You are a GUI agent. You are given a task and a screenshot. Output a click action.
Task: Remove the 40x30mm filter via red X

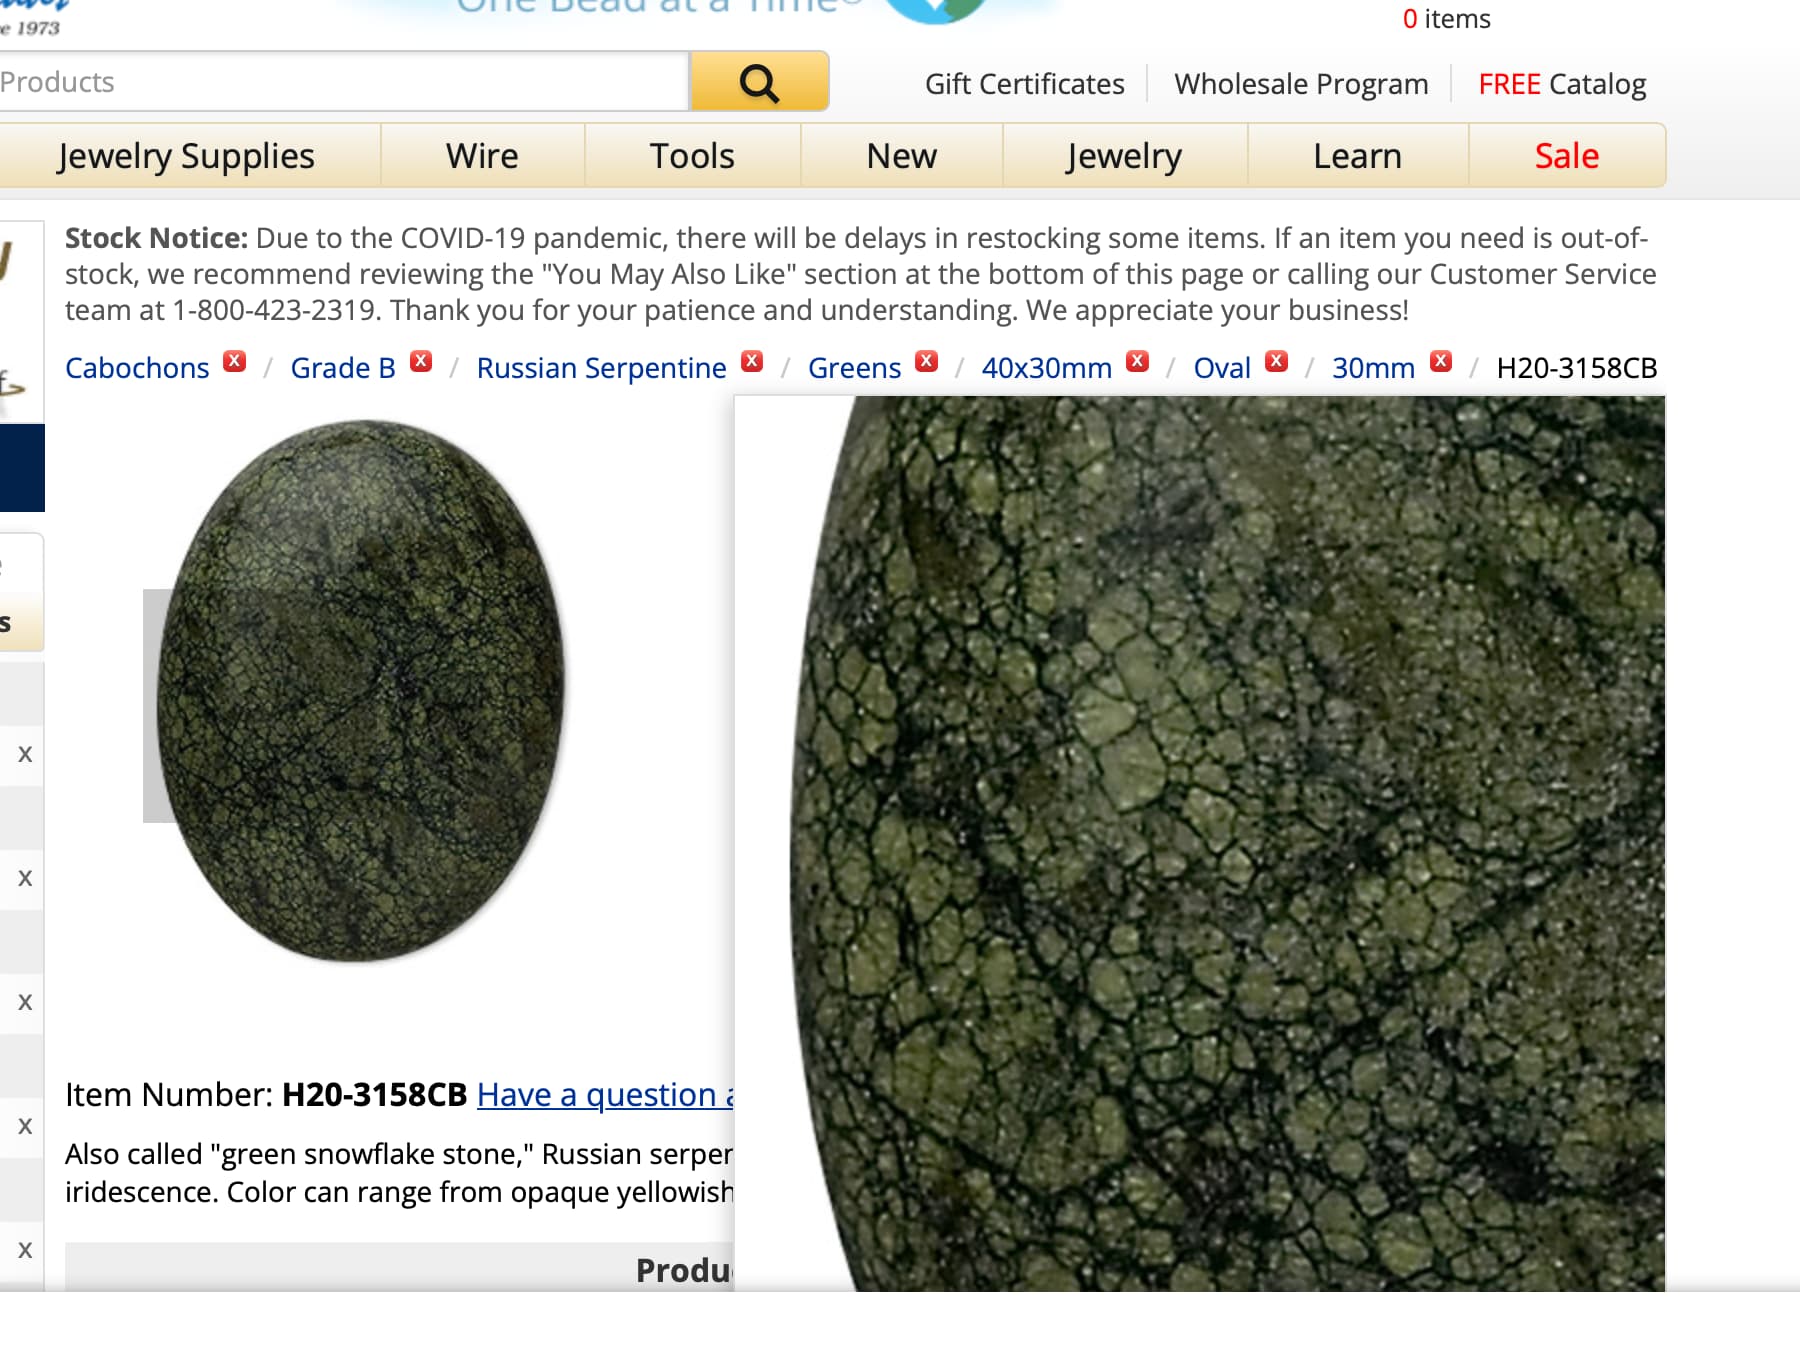(1138, 362)
